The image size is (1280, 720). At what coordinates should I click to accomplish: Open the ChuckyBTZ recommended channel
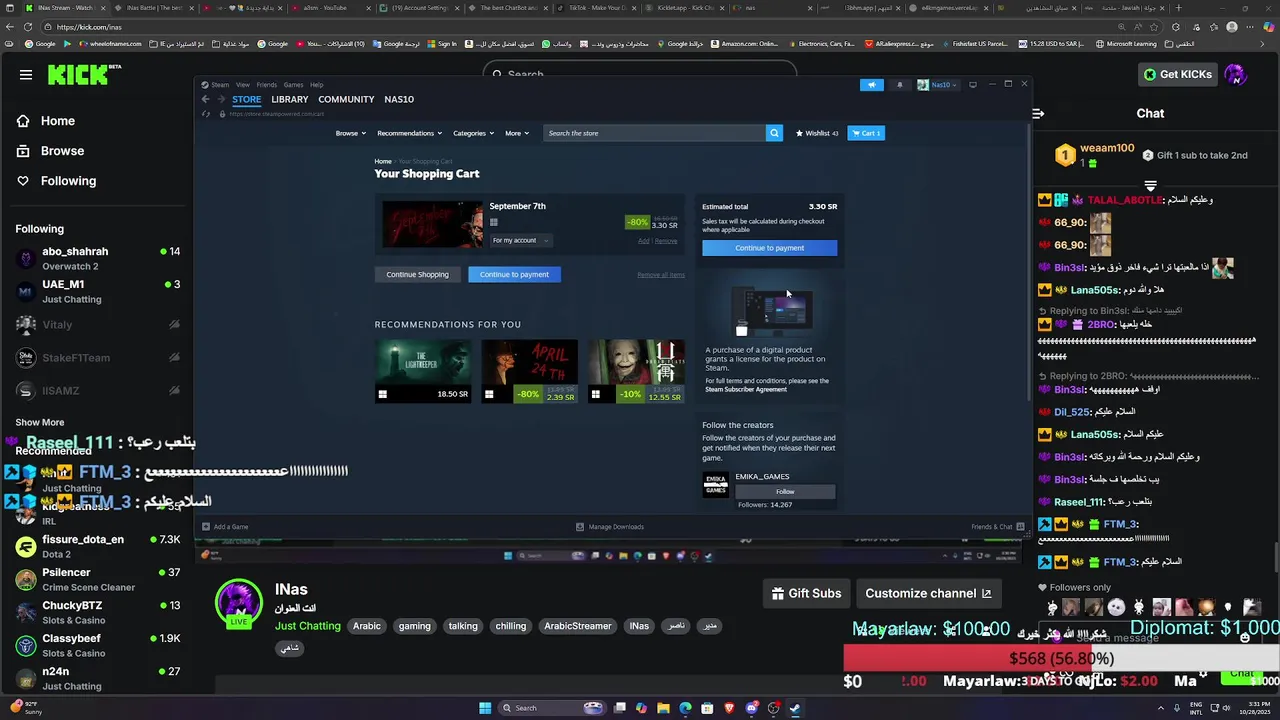pos(97,612)
